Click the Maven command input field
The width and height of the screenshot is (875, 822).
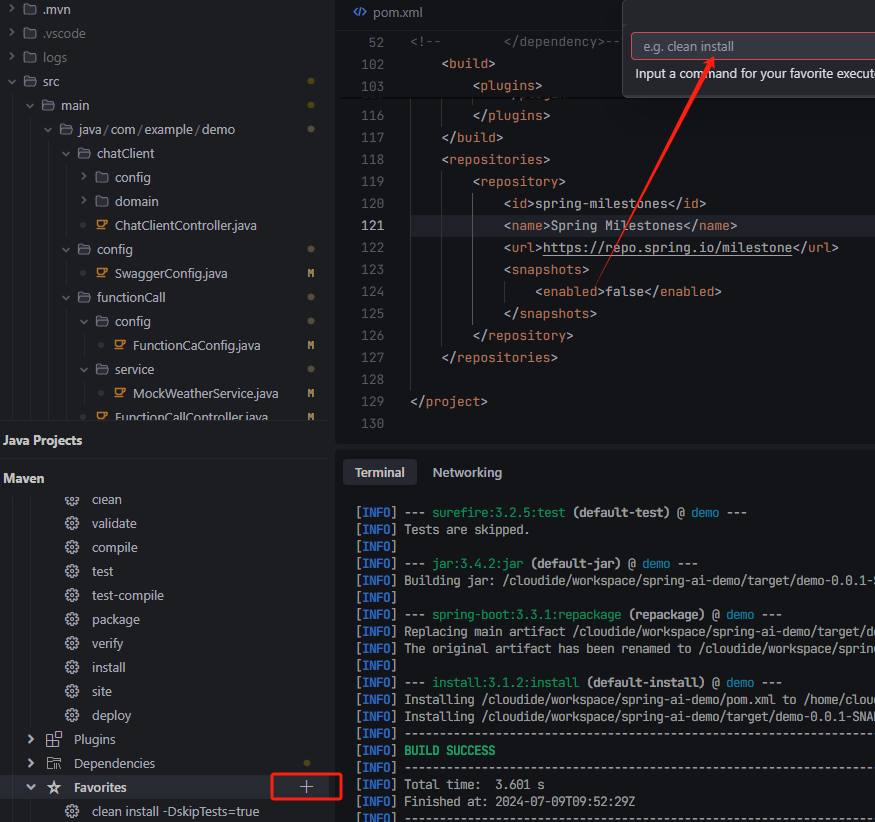click(x=752, y=46)
